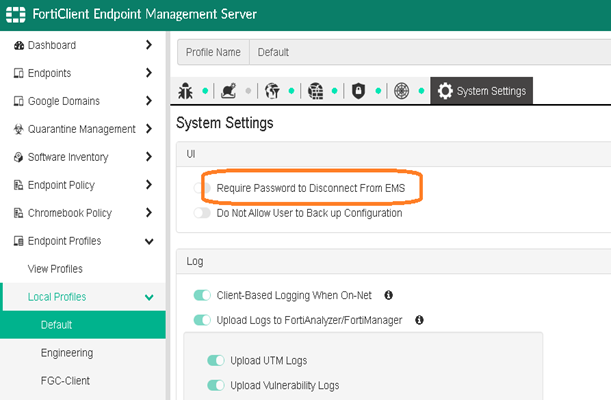Open the AntiVirus bug icon tab
611x400 pixels.
186,91
